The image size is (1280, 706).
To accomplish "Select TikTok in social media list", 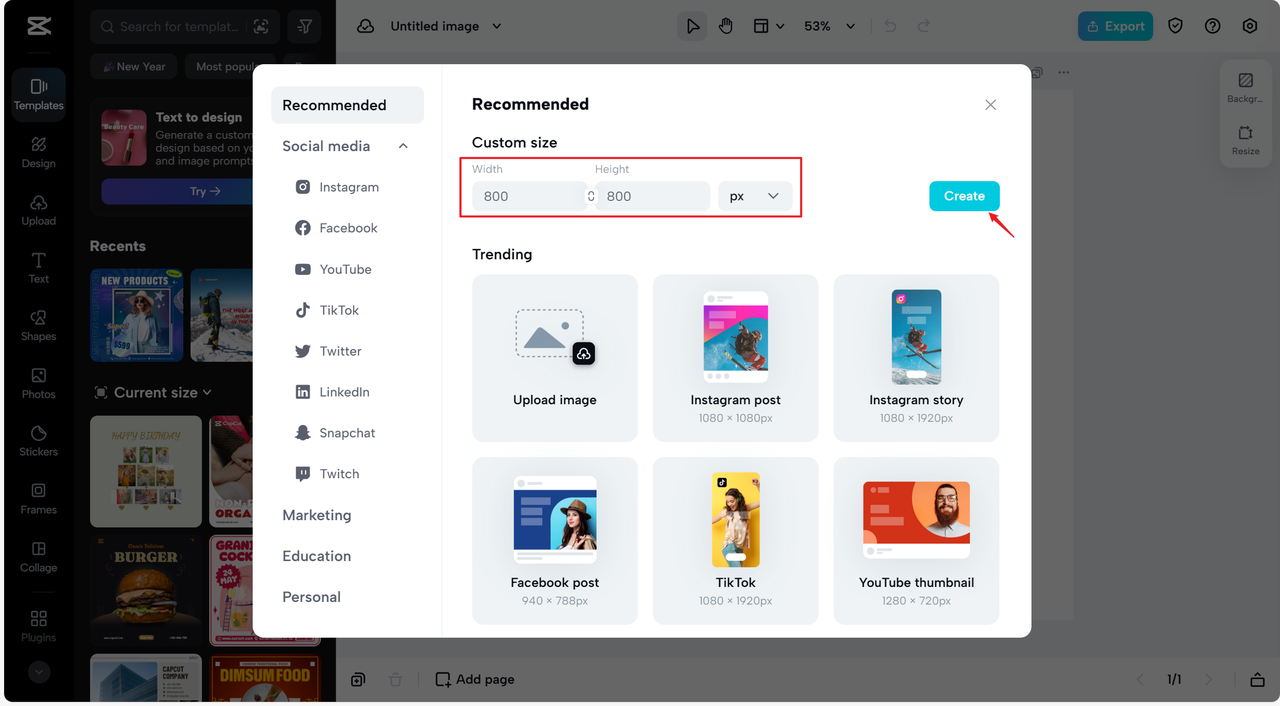I will tap(327, 310).
